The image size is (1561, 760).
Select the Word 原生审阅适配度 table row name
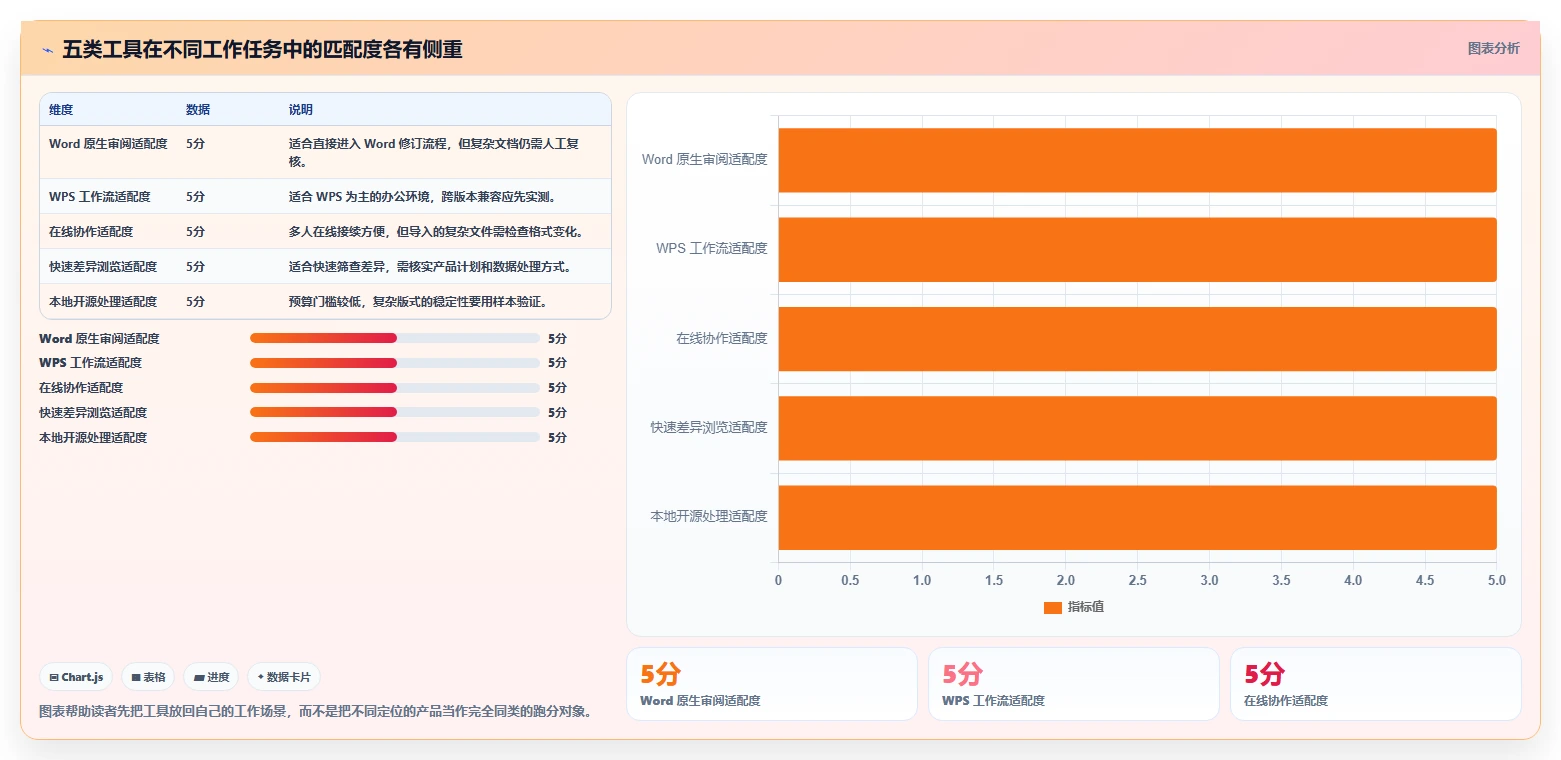pos(108,144)
